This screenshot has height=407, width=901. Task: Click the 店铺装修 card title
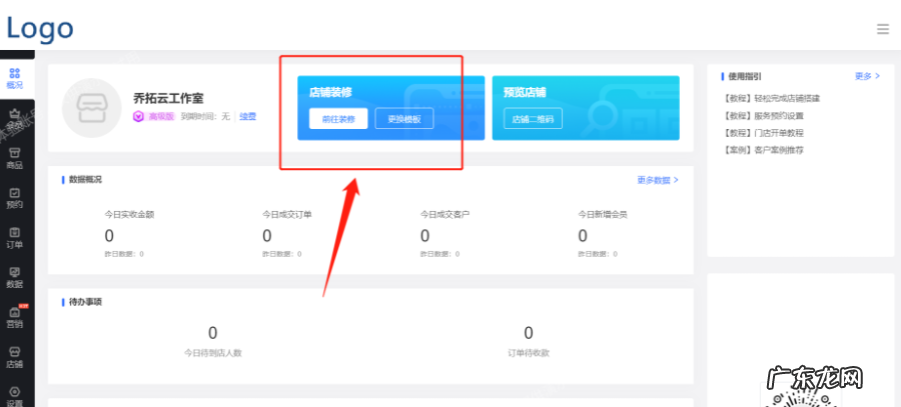[330, 92]
